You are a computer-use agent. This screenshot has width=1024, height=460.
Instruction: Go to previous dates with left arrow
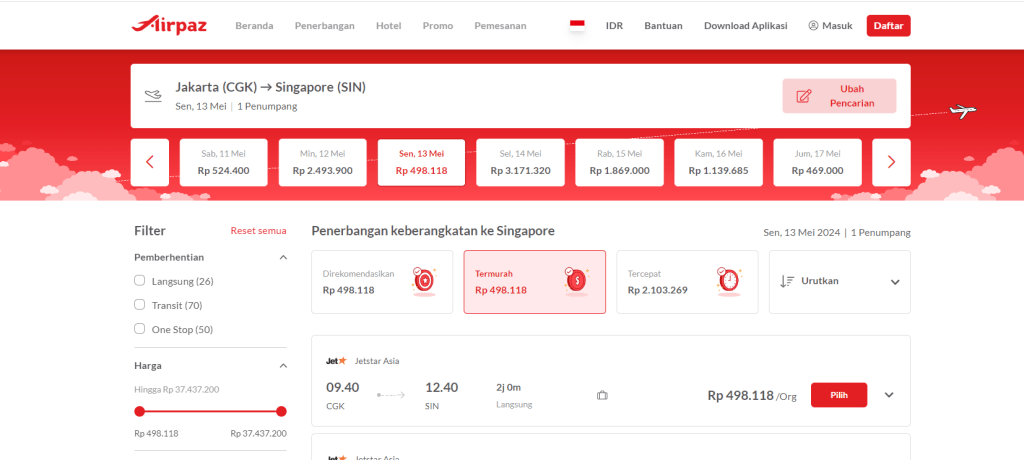(x=150, y=162)
